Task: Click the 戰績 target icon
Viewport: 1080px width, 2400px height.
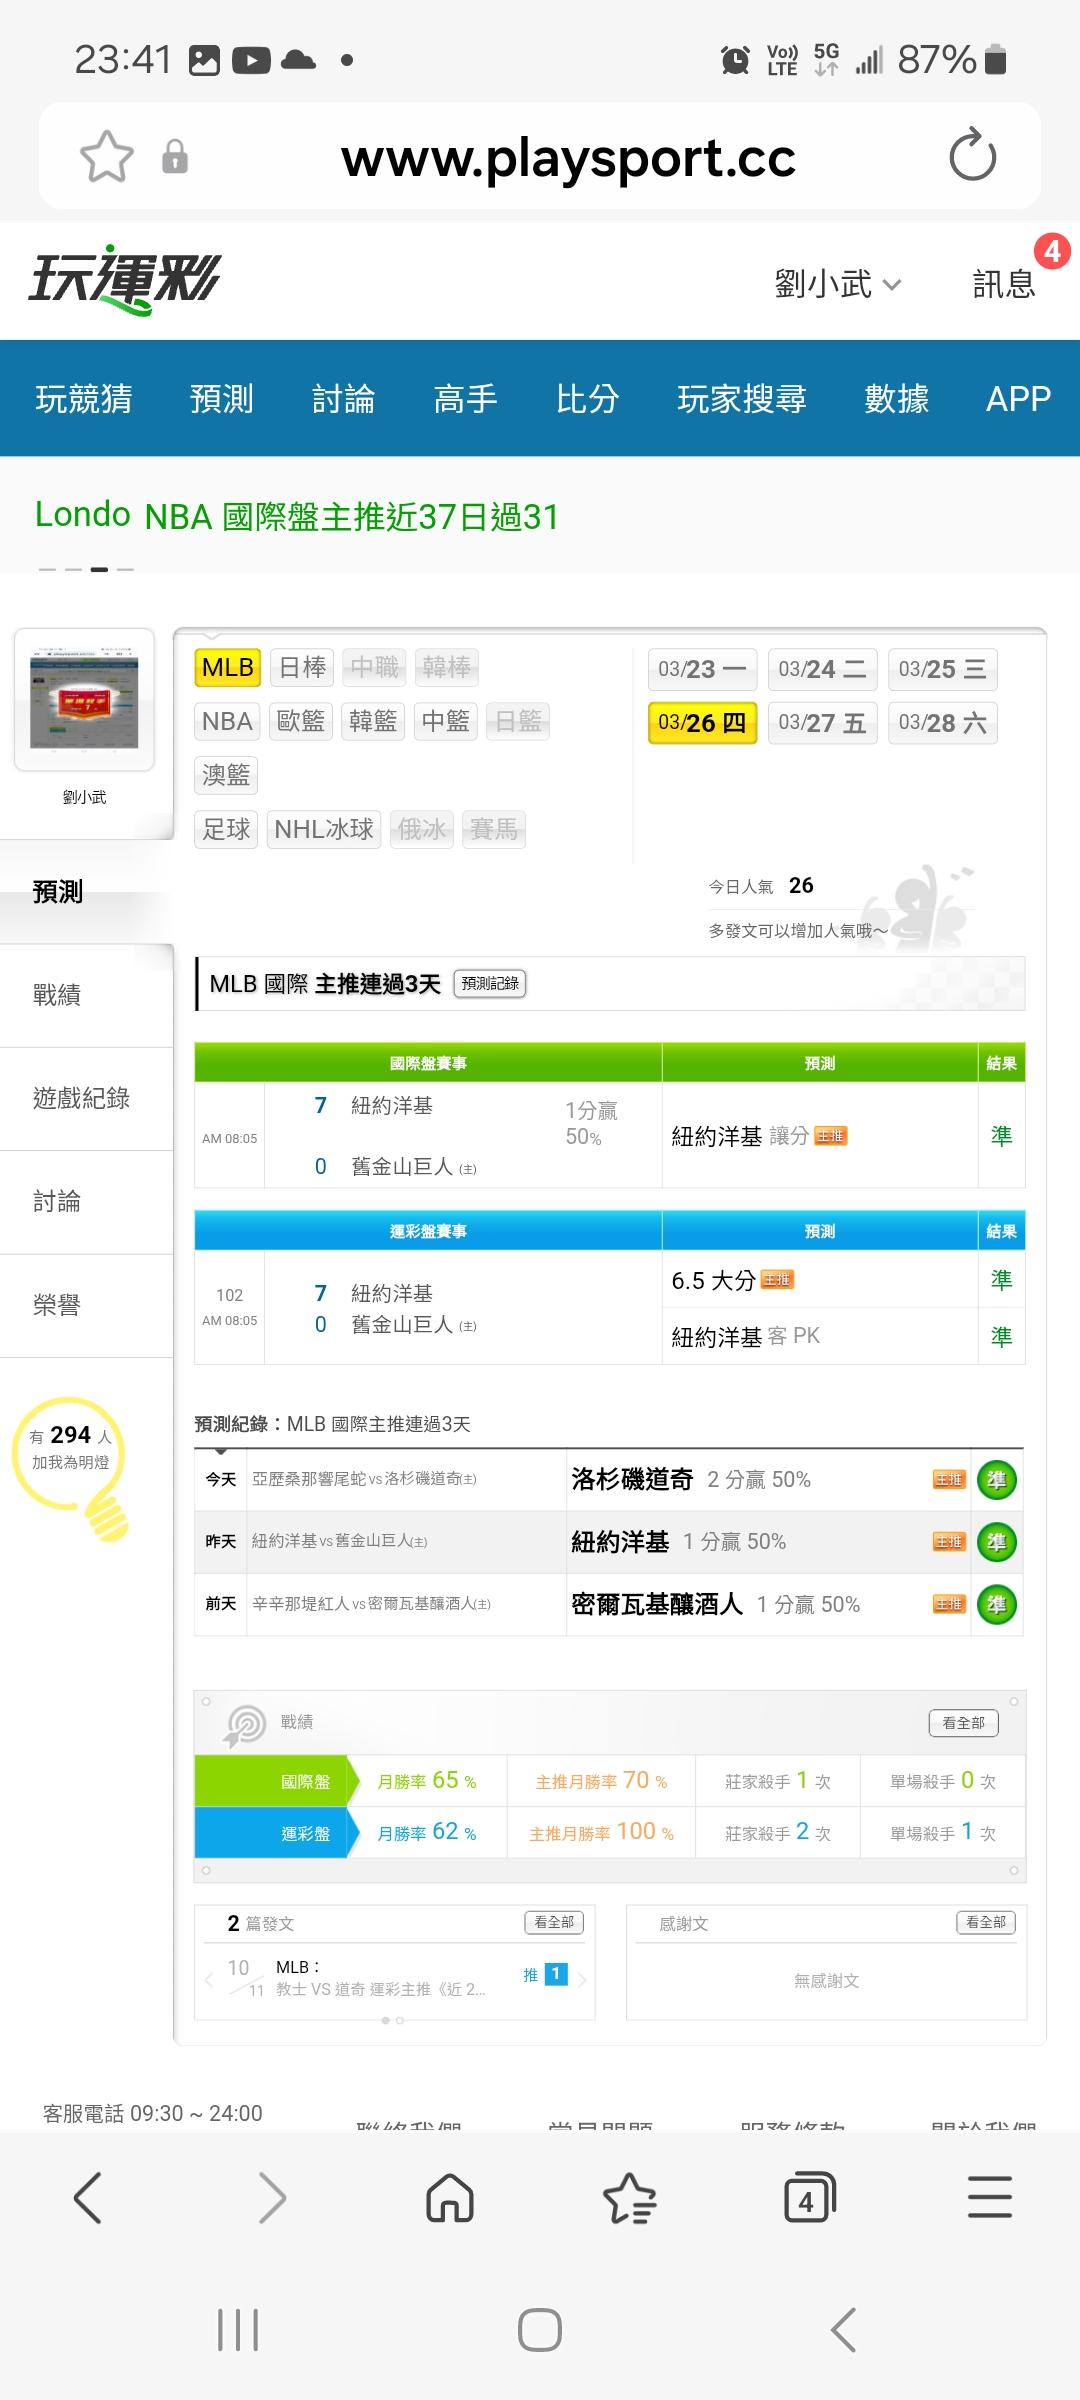Action: coord(245,1725)
